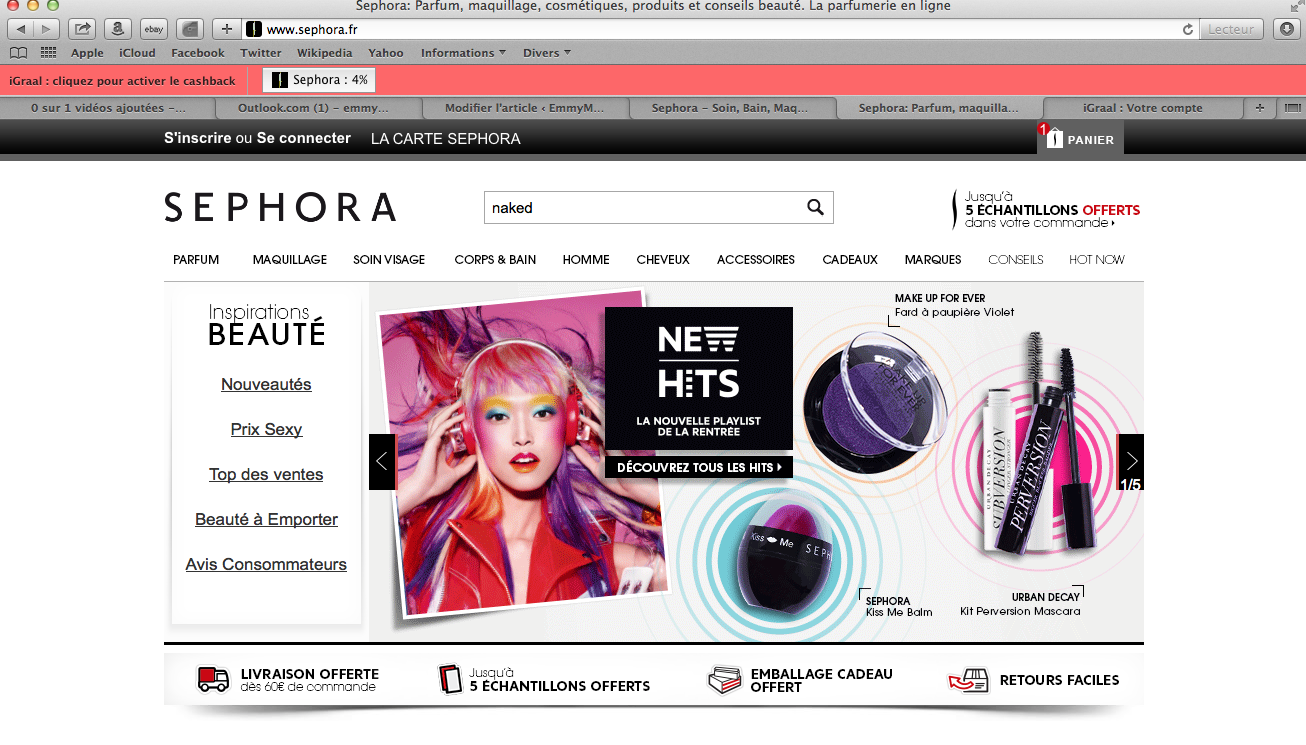The height and width of the screenshot is (745, 1306).
Task: Reload the page with refresh icon
Action: tap(1187, 29)
